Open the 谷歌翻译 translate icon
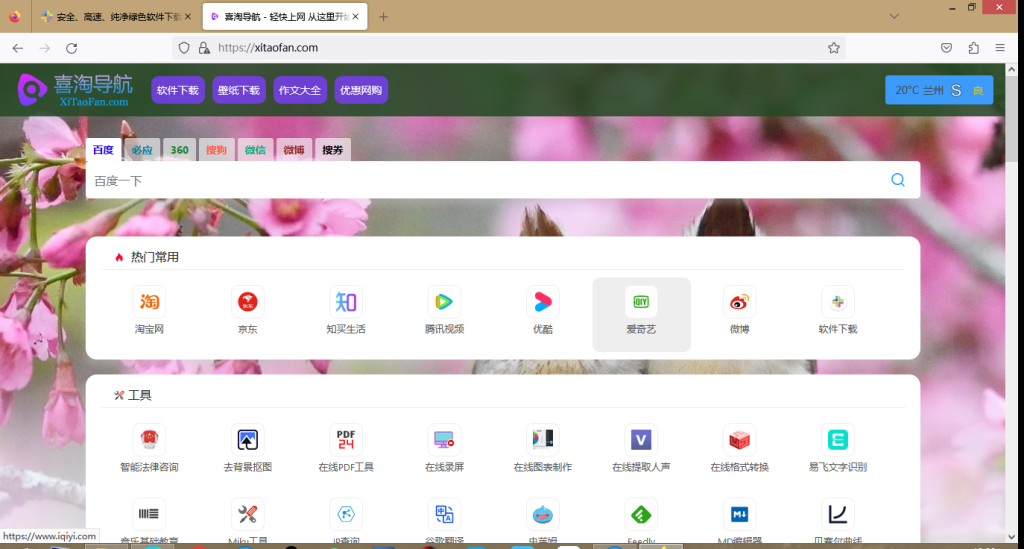Viewport: 1024px width, 549px height. tap(444, 514)
